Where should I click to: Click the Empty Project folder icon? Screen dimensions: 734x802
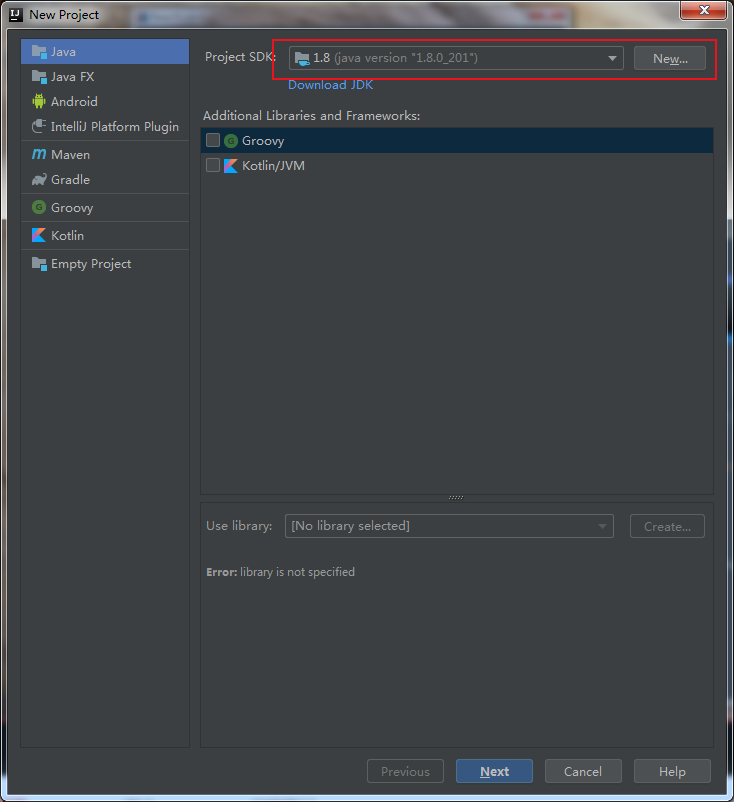pyautogui.click(x=39, y=263)
